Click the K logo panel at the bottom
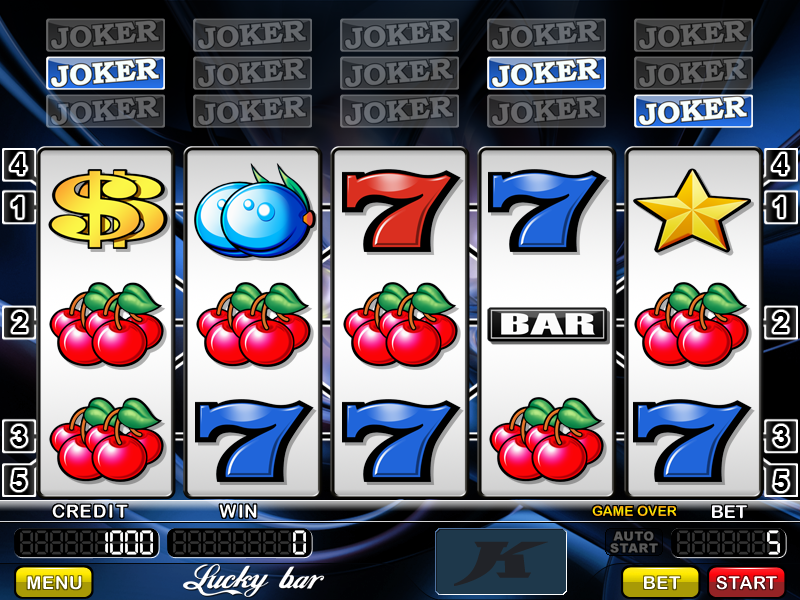This screenshot has height=600, width=800. pos(501,561)
